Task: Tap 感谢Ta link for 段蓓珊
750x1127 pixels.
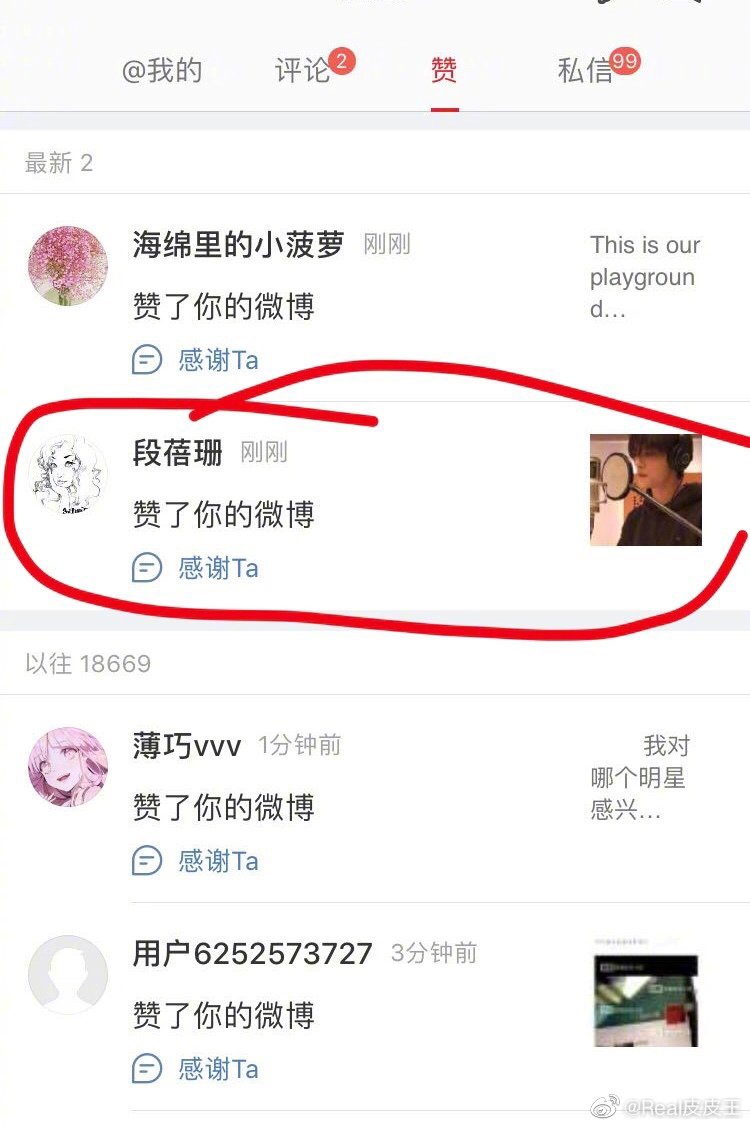Action: pos(218,569)
